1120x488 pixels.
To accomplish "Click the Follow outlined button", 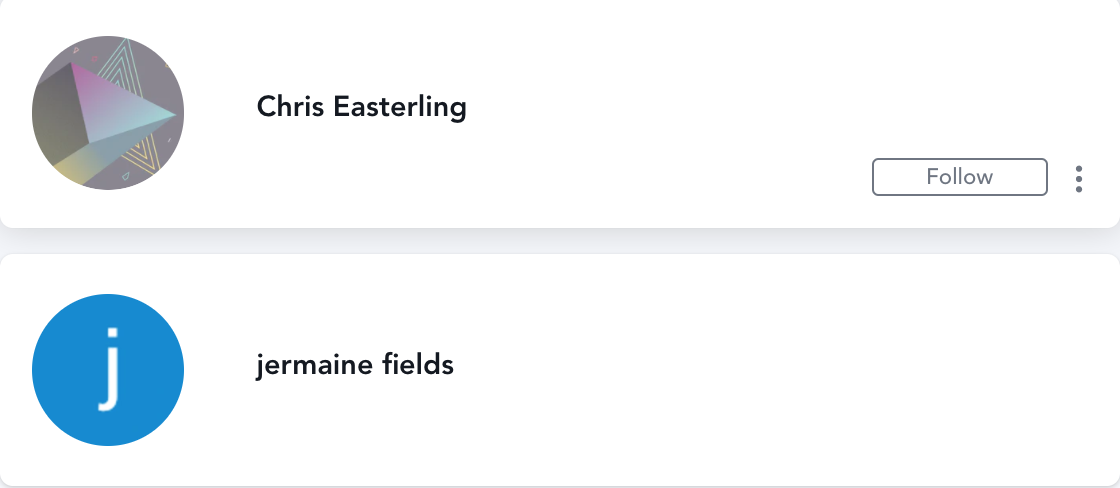I will coord(959,176).
